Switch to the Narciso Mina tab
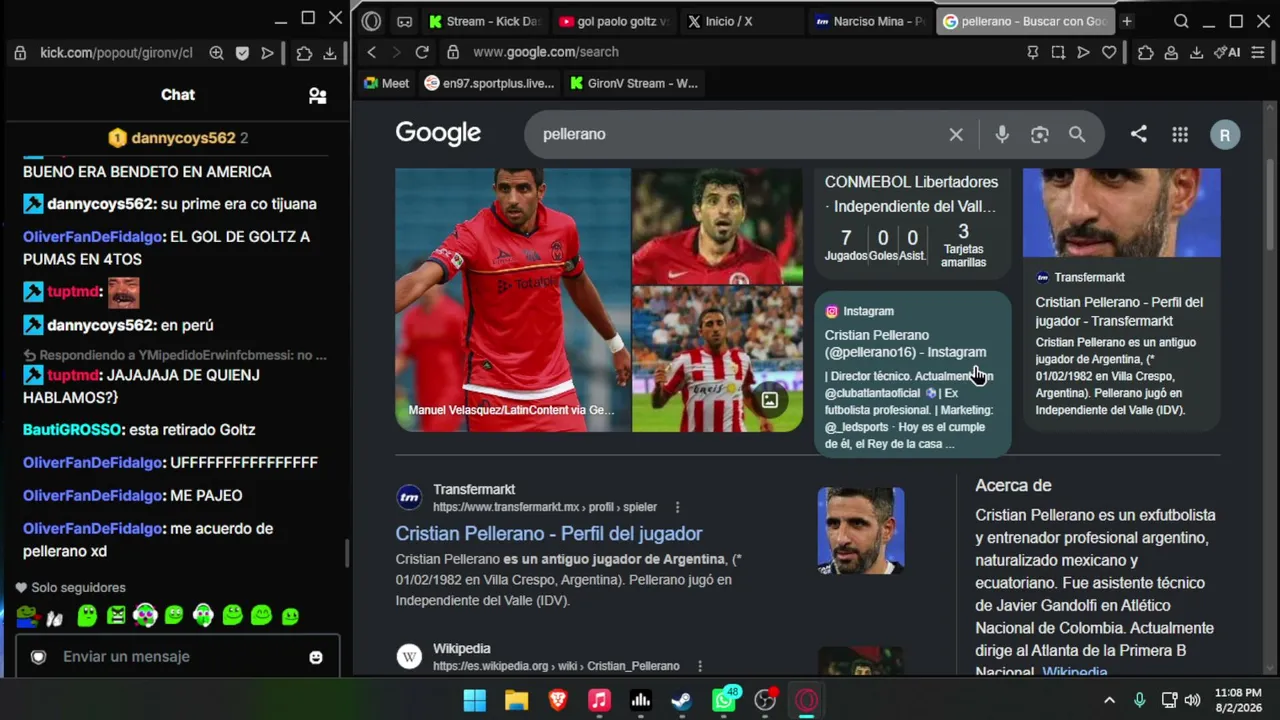 pos(870,21)
